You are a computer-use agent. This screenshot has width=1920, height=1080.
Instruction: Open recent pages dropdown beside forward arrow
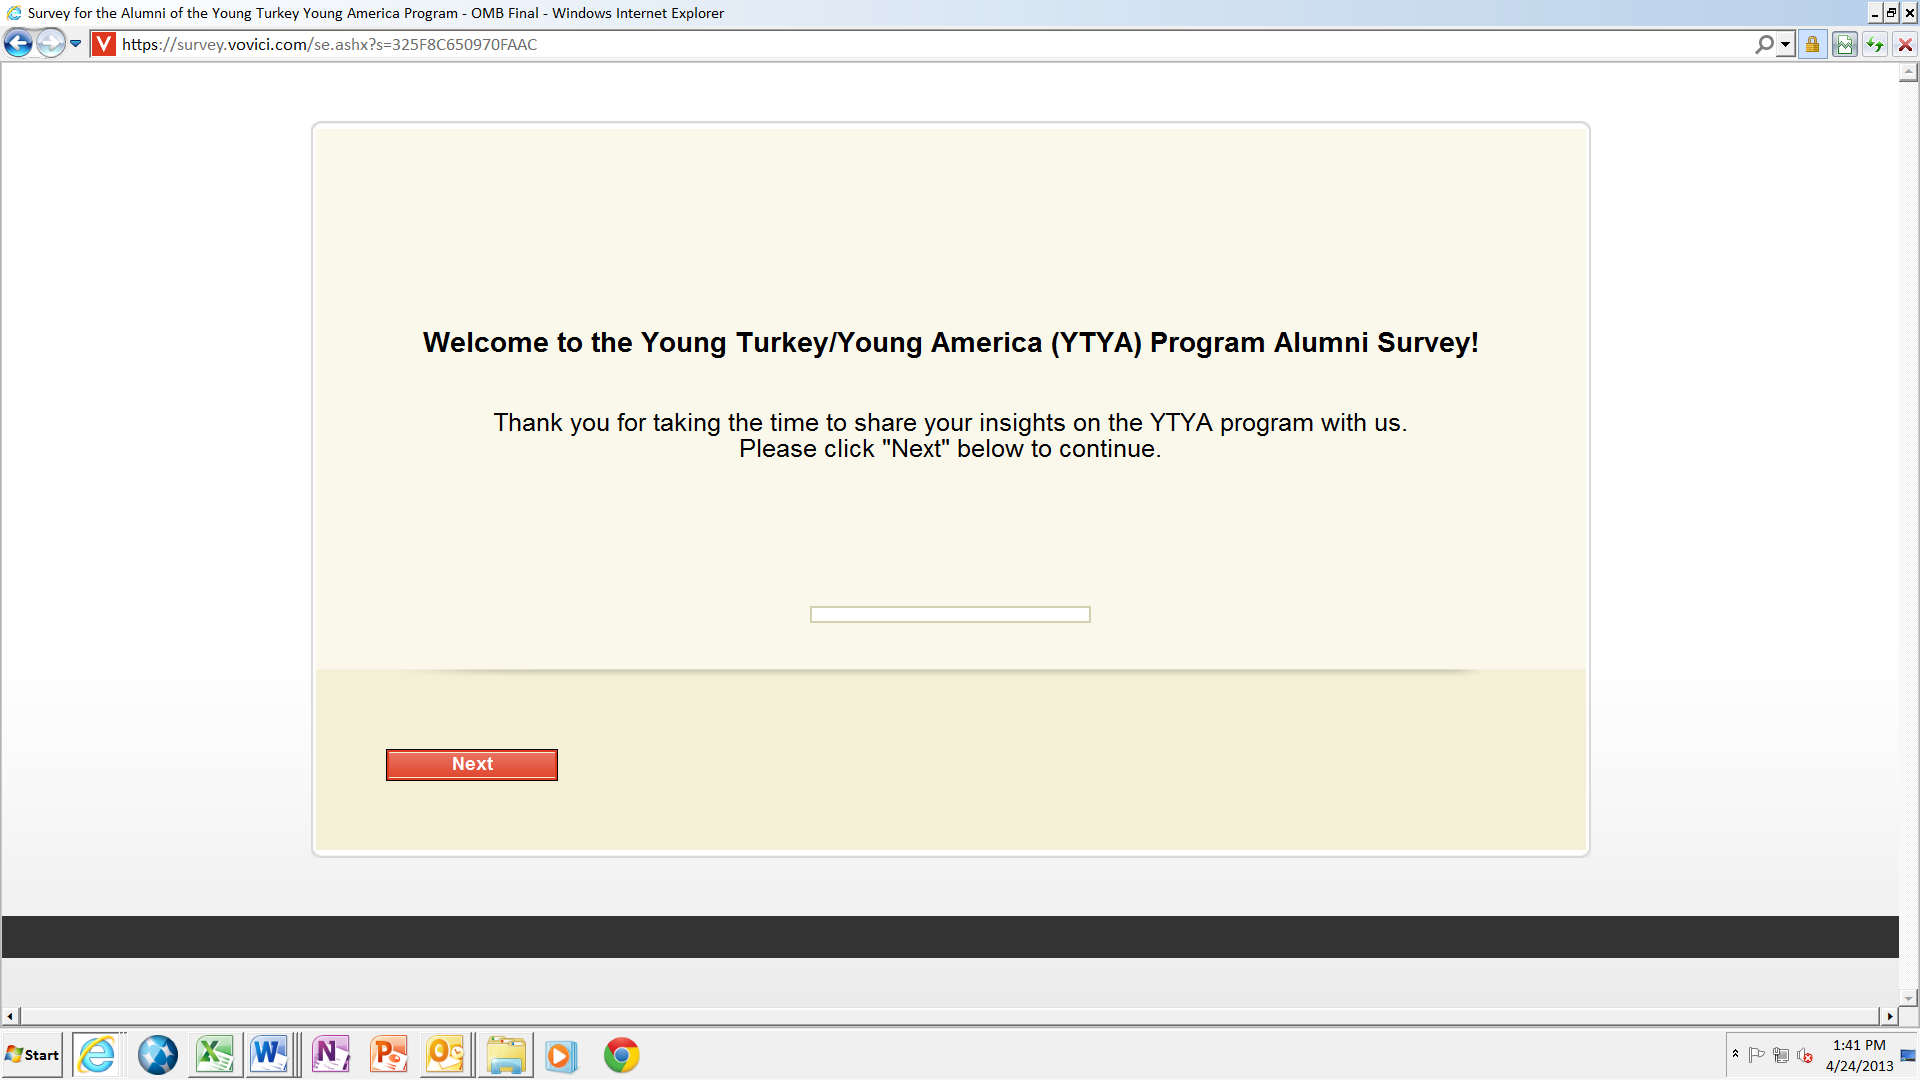75,44
